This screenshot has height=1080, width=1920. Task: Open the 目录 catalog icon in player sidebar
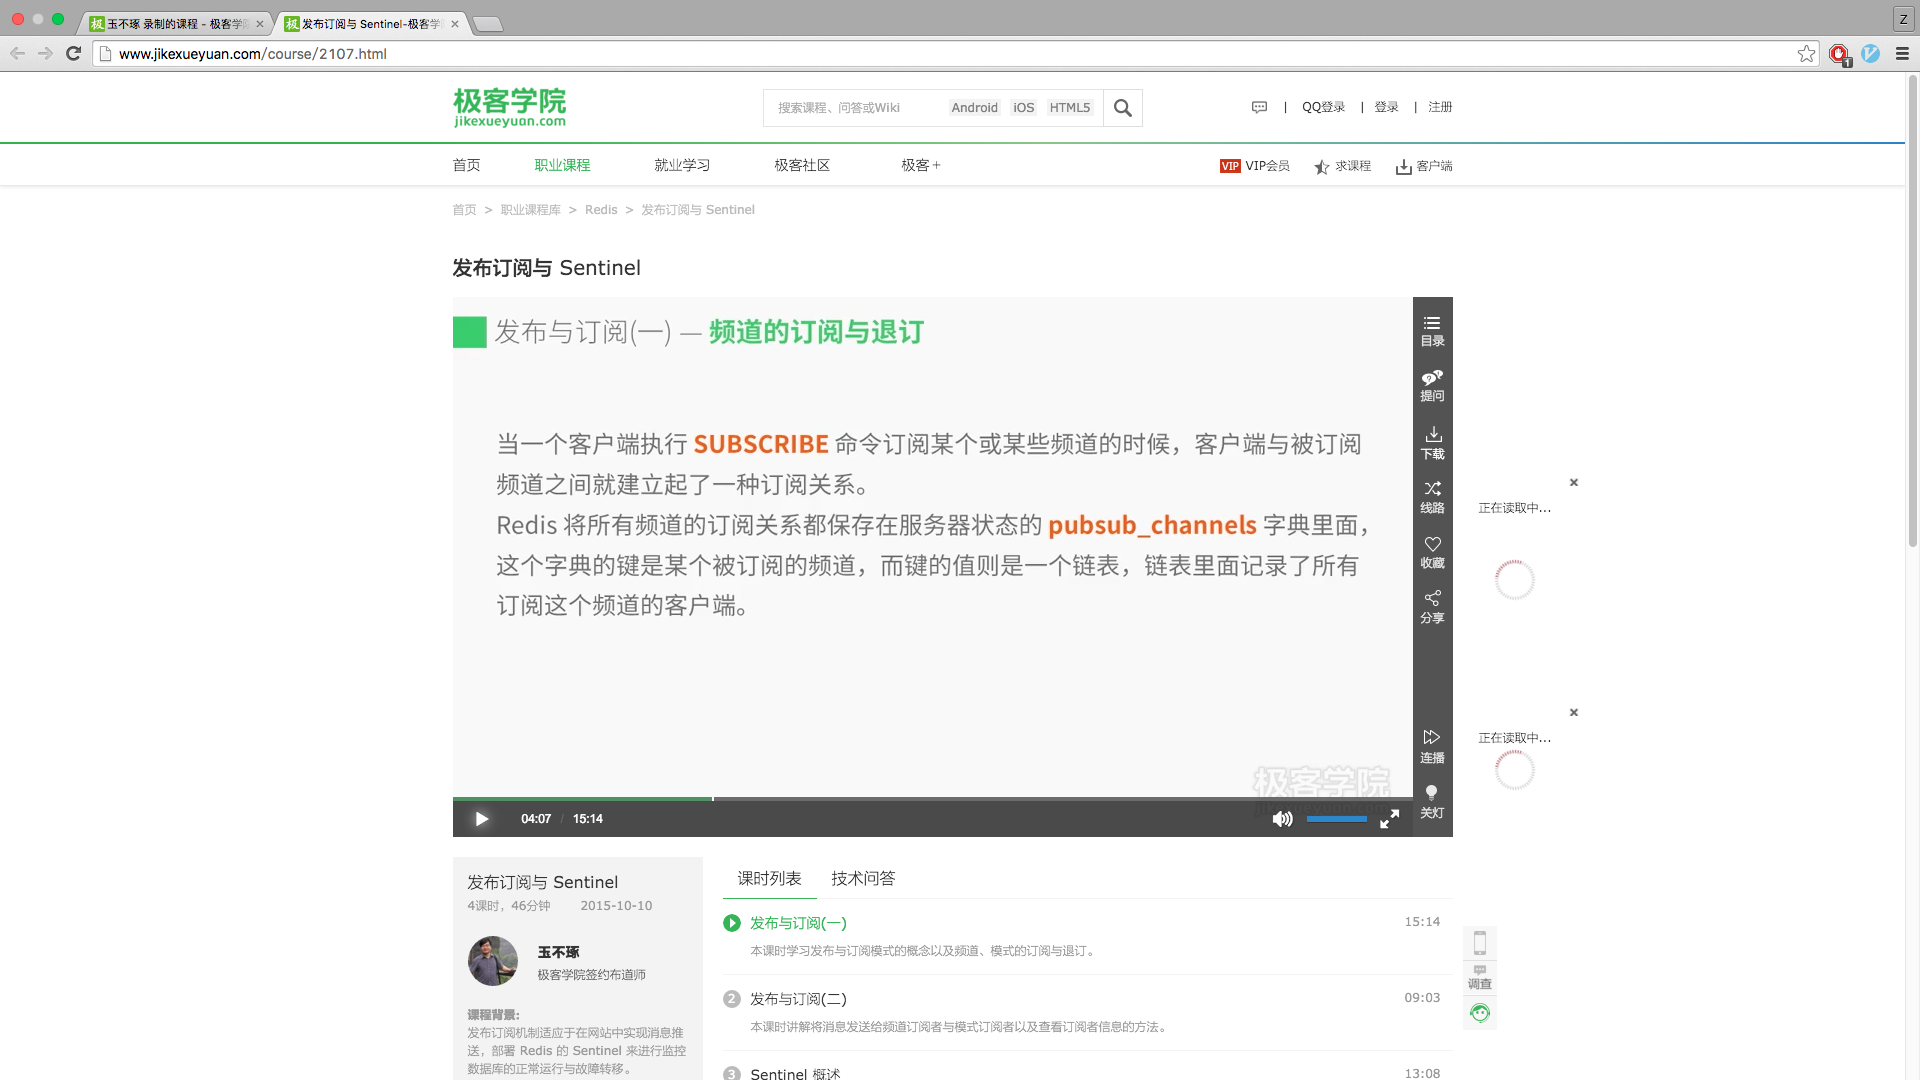click(1432, 330)
